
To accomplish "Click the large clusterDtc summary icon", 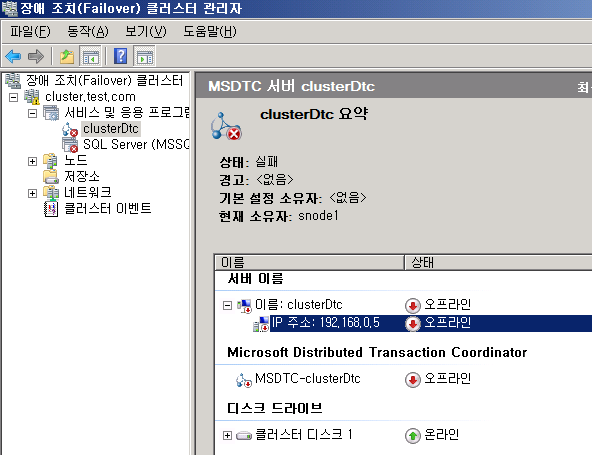I will pyautogui.click(x=226, y=126).
